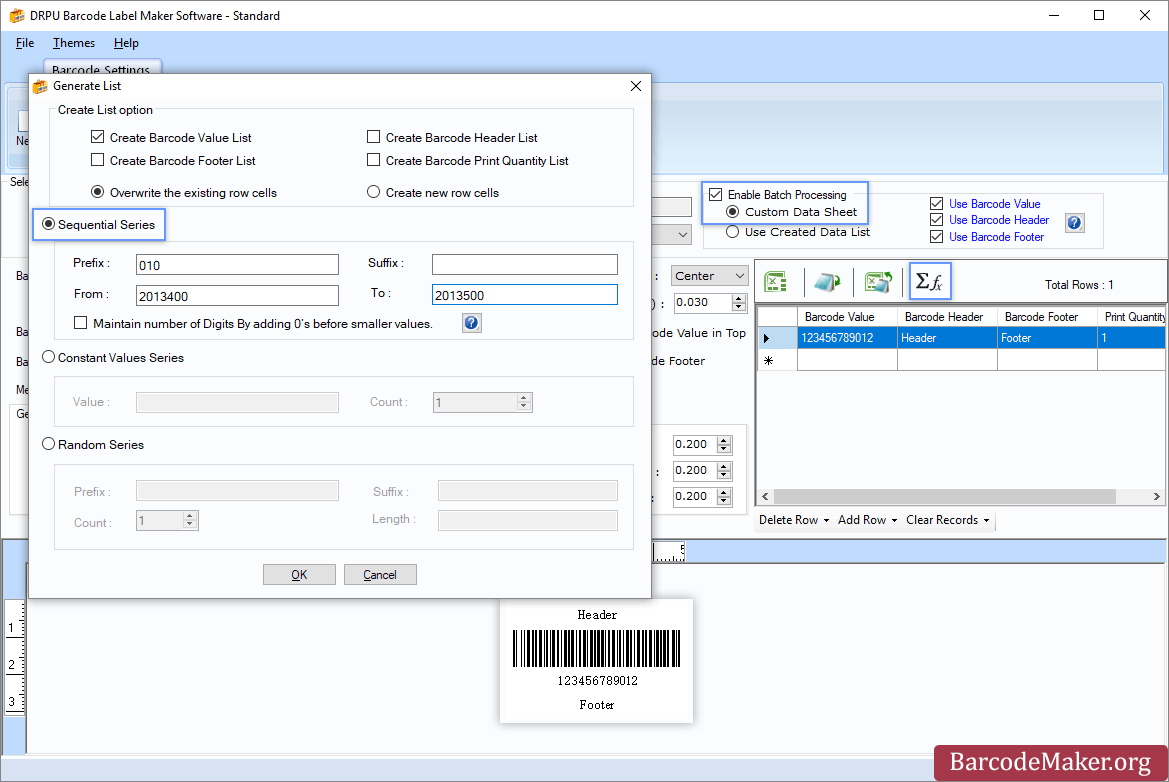Minimize the DRPU Barcode Label Maker window

(1053, 16)
